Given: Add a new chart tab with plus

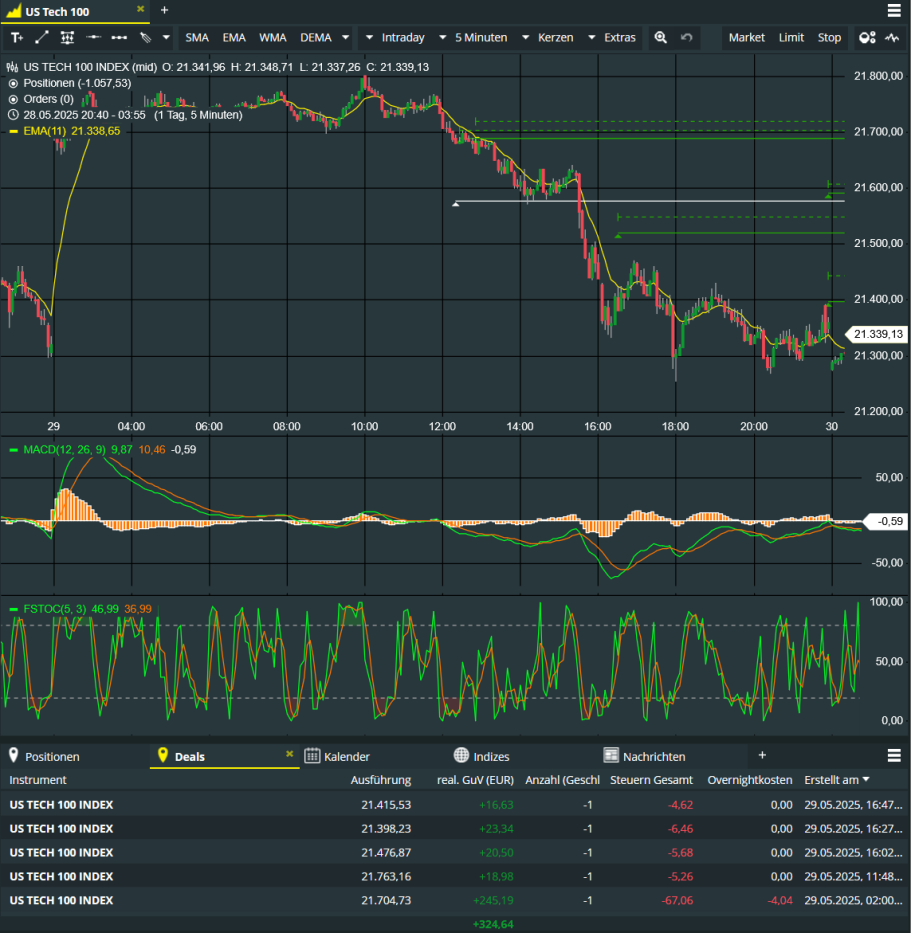Looking at the screenshot, I should pos(165,10).
